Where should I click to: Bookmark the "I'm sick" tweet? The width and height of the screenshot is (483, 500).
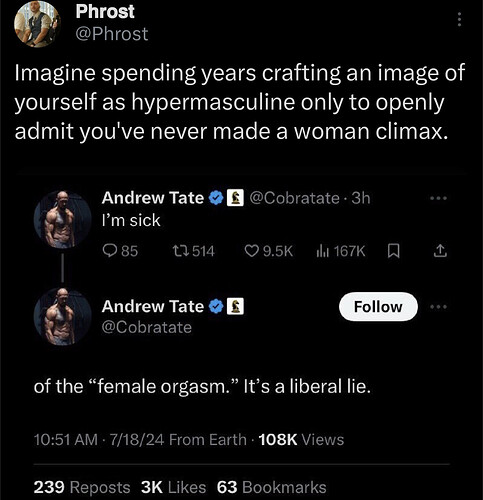coord(394,251)
